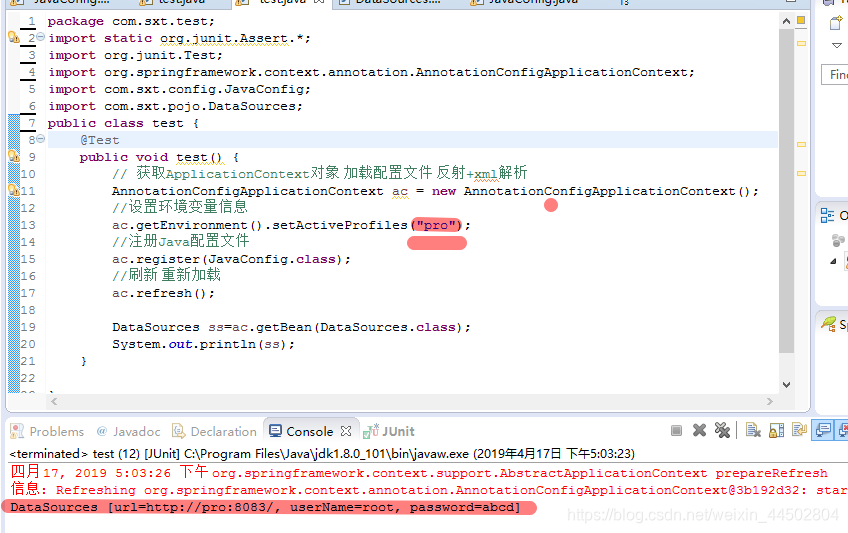
Task: Toggle Show Console When Standard Out Changes
Action: click(823, 430)
